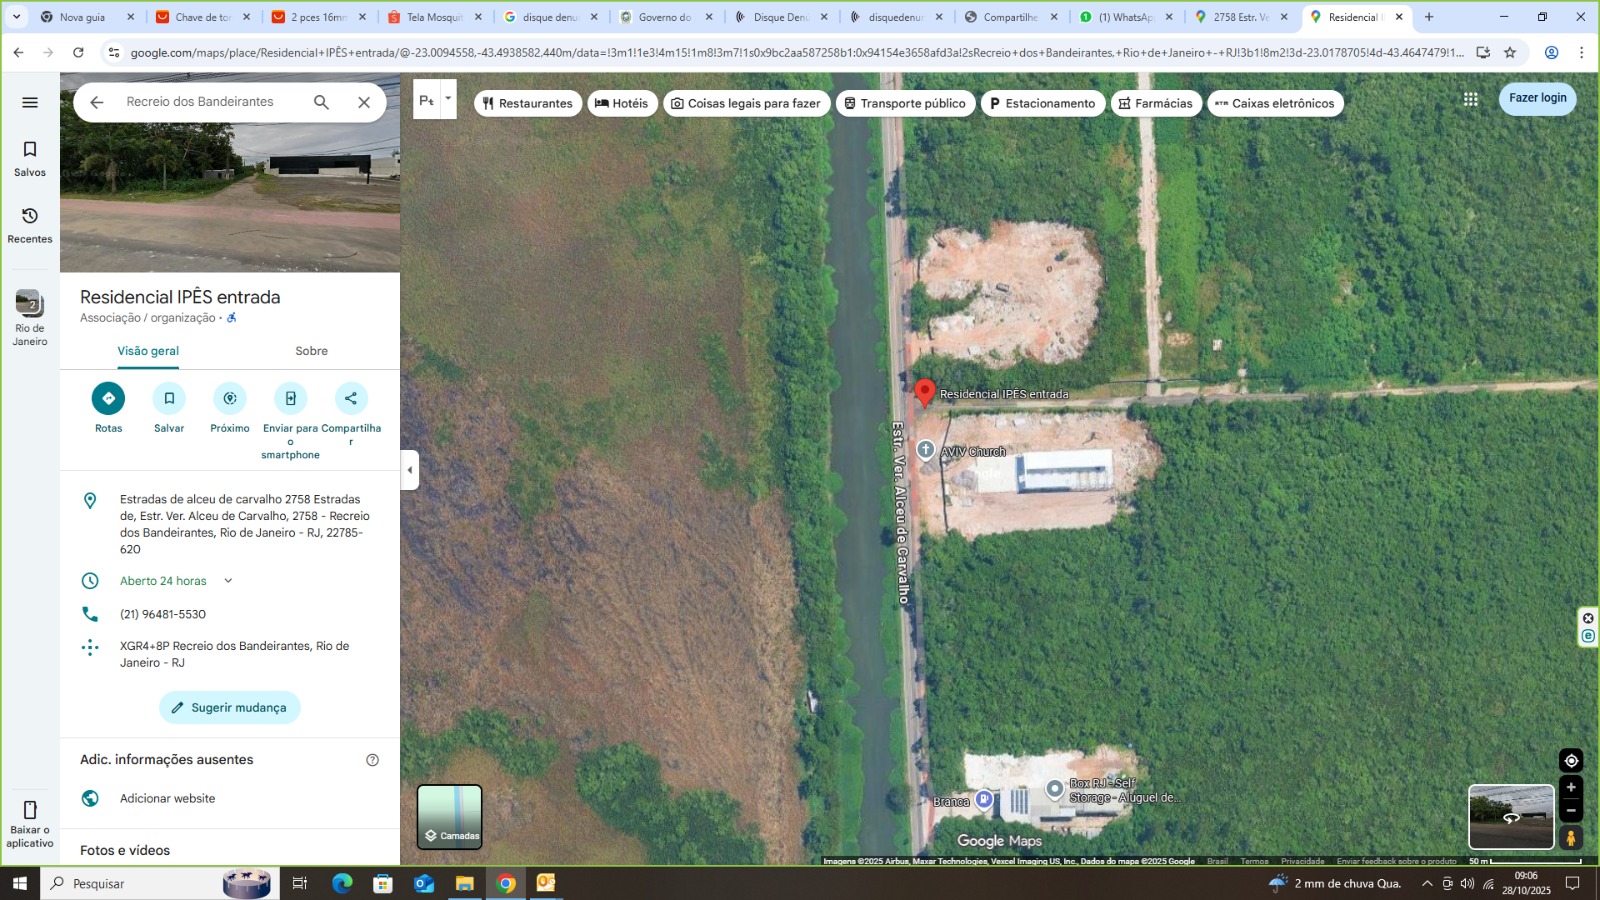Click Enviar para o smartphone icon
Image resolution: width=1600 pixels, height=900 pixels.
(290, 398)
